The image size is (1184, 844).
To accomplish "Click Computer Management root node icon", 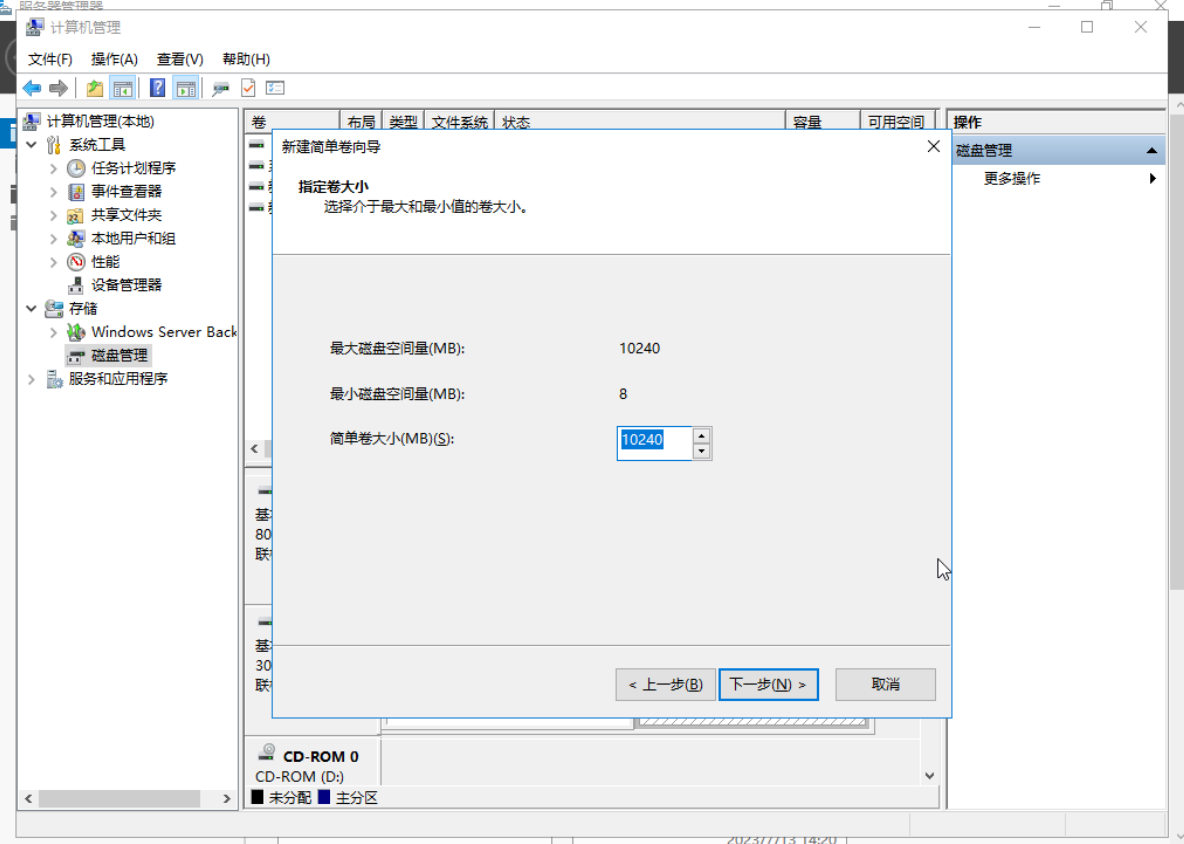I will tap(32, 121).
